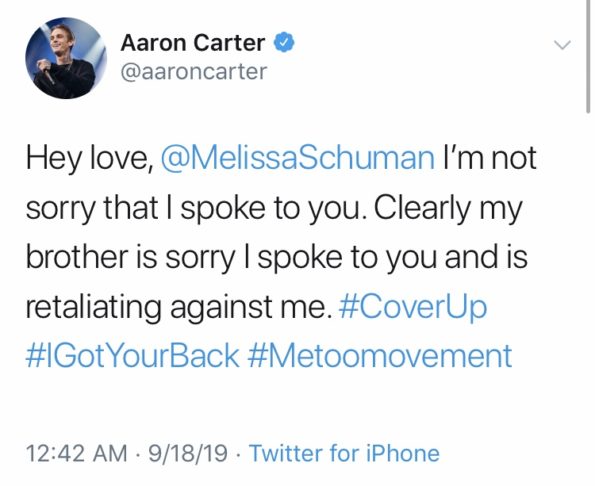595x486 pixels.
Task: Open the @MelissaSchuman mention
Action: click(x=298, y=158)
